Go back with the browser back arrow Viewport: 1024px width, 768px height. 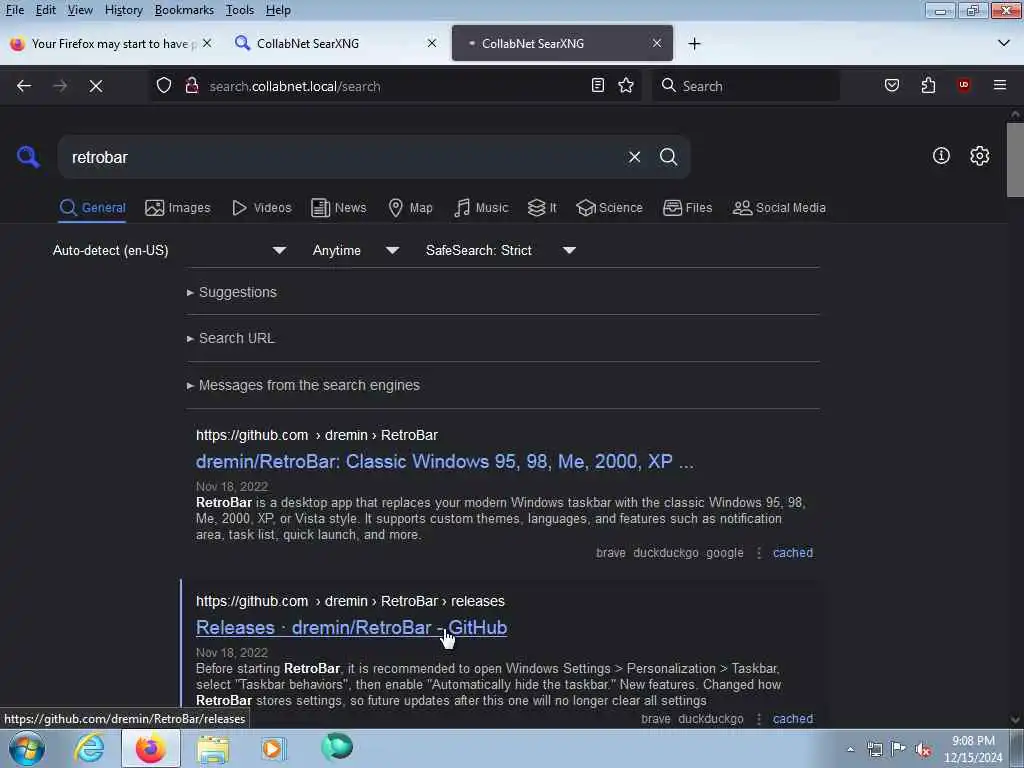pos(24,86)
